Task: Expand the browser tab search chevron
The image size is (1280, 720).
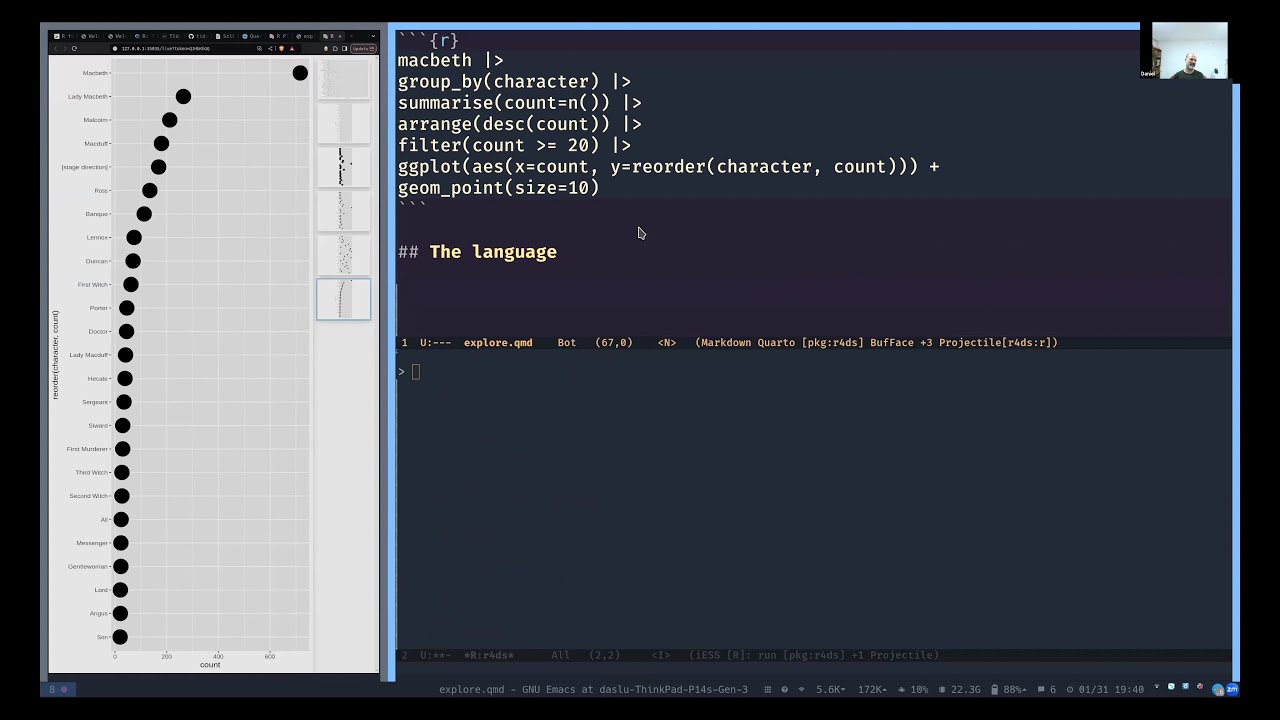Action: pos(374,36)
